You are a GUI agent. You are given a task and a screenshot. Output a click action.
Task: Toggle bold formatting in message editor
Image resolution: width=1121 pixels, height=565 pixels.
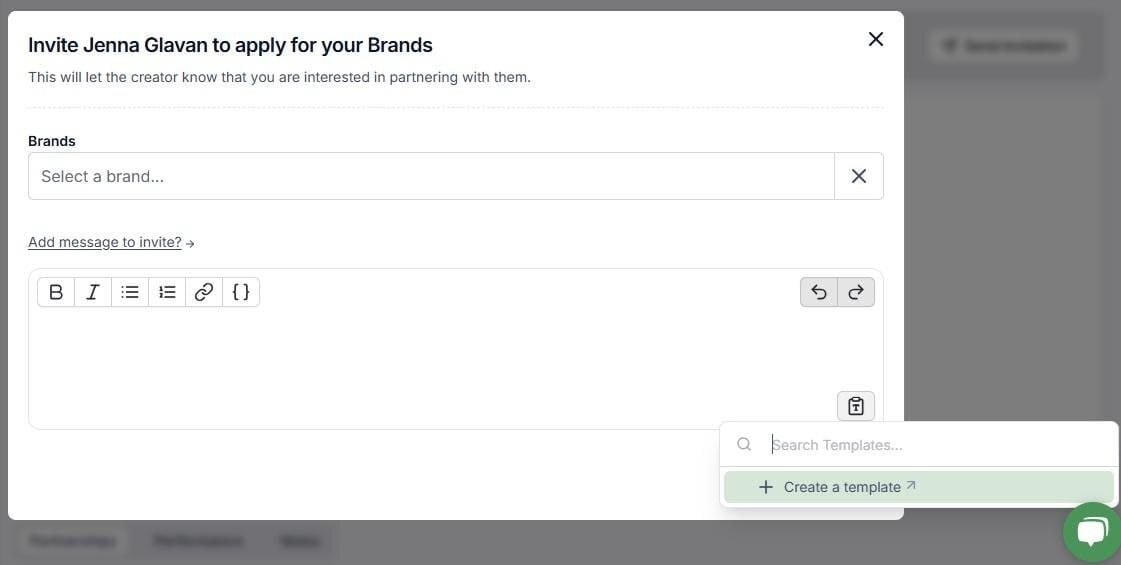click(56, 292)
